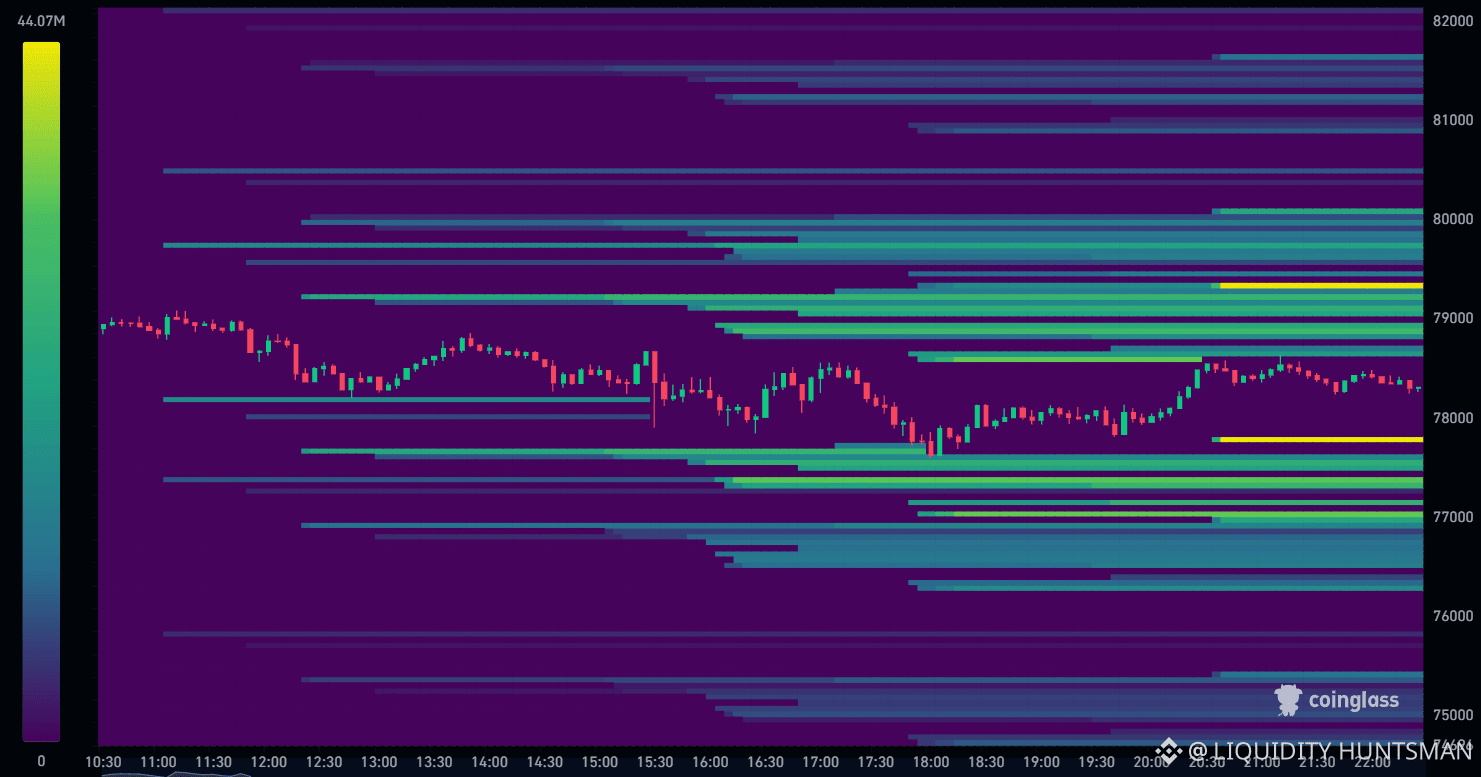The width and height of the screenshot is (1481, 777).
Task: Click the 17:30 time label
Action: coord(875,762)
